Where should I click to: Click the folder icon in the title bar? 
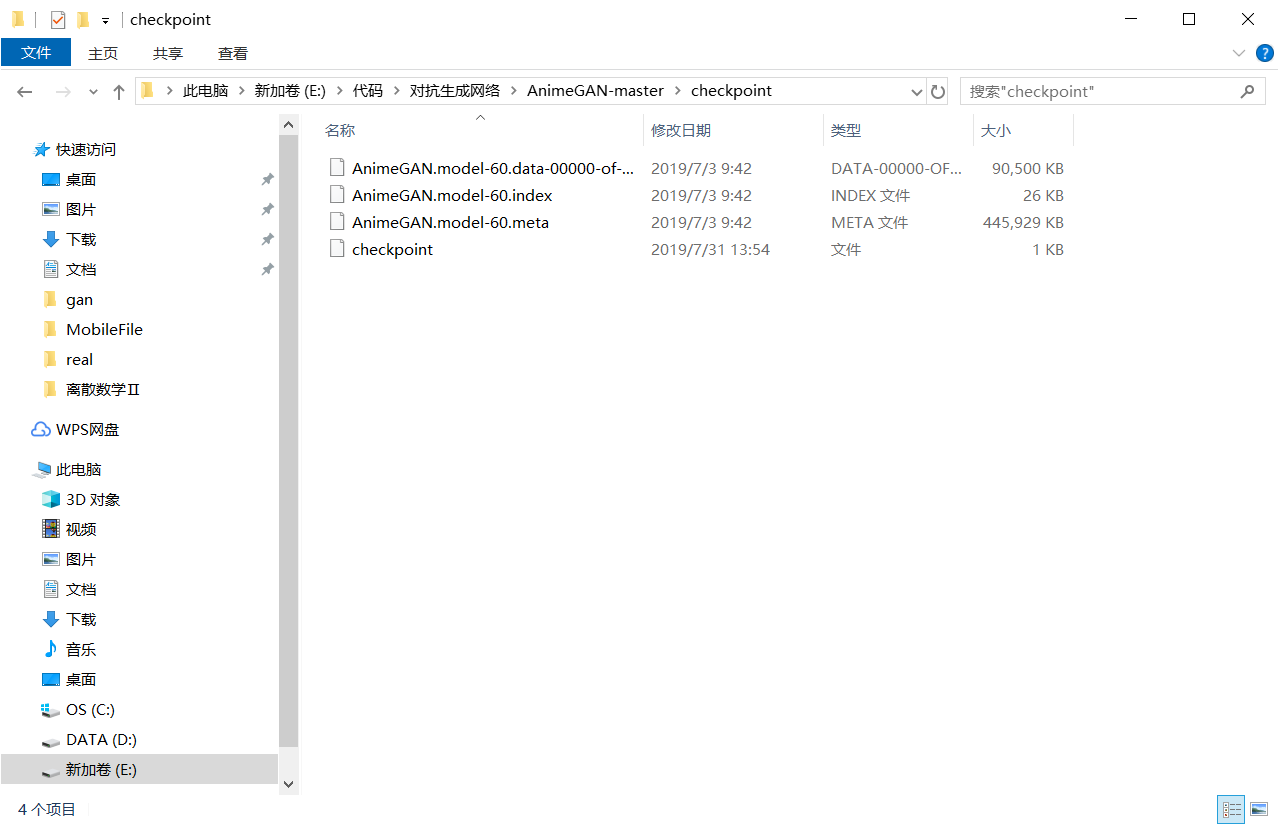tap(18, 19)
